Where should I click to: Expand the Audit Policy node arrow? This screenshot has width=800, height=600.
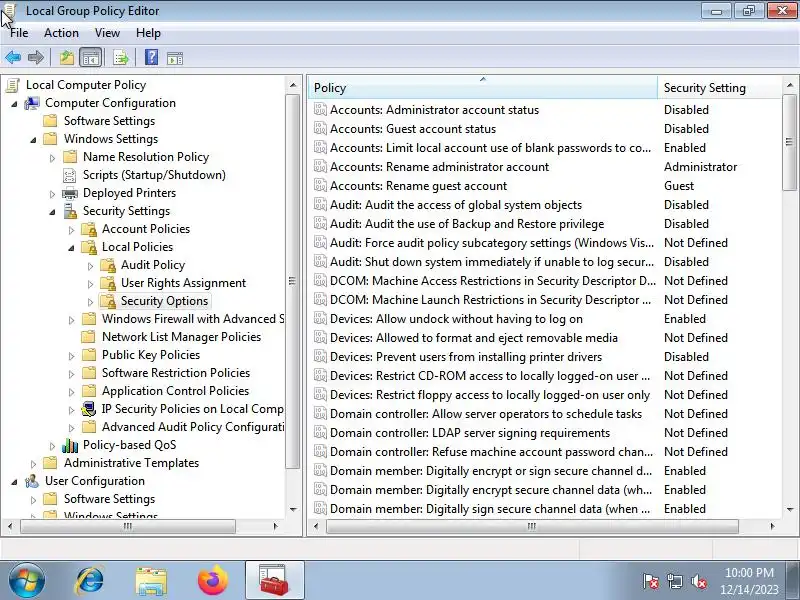coord(90,266)
